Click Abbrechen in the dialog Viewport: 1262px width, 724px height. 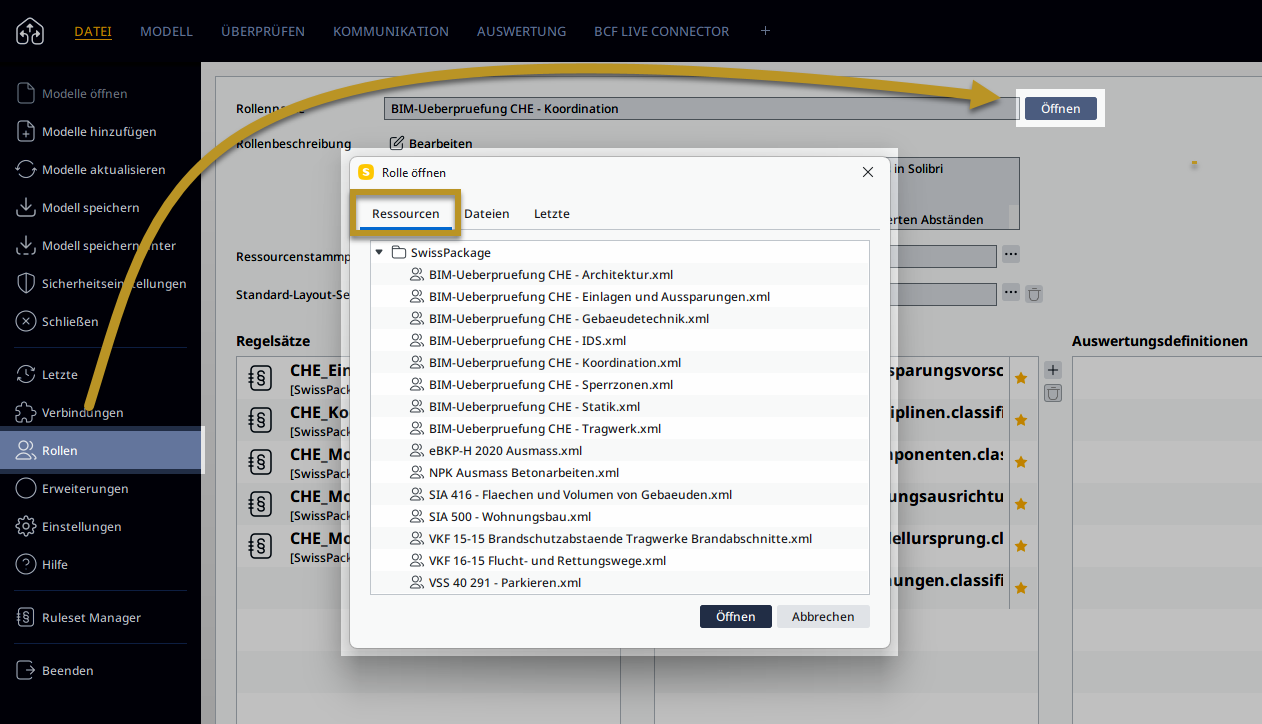(x=823, y=616)
